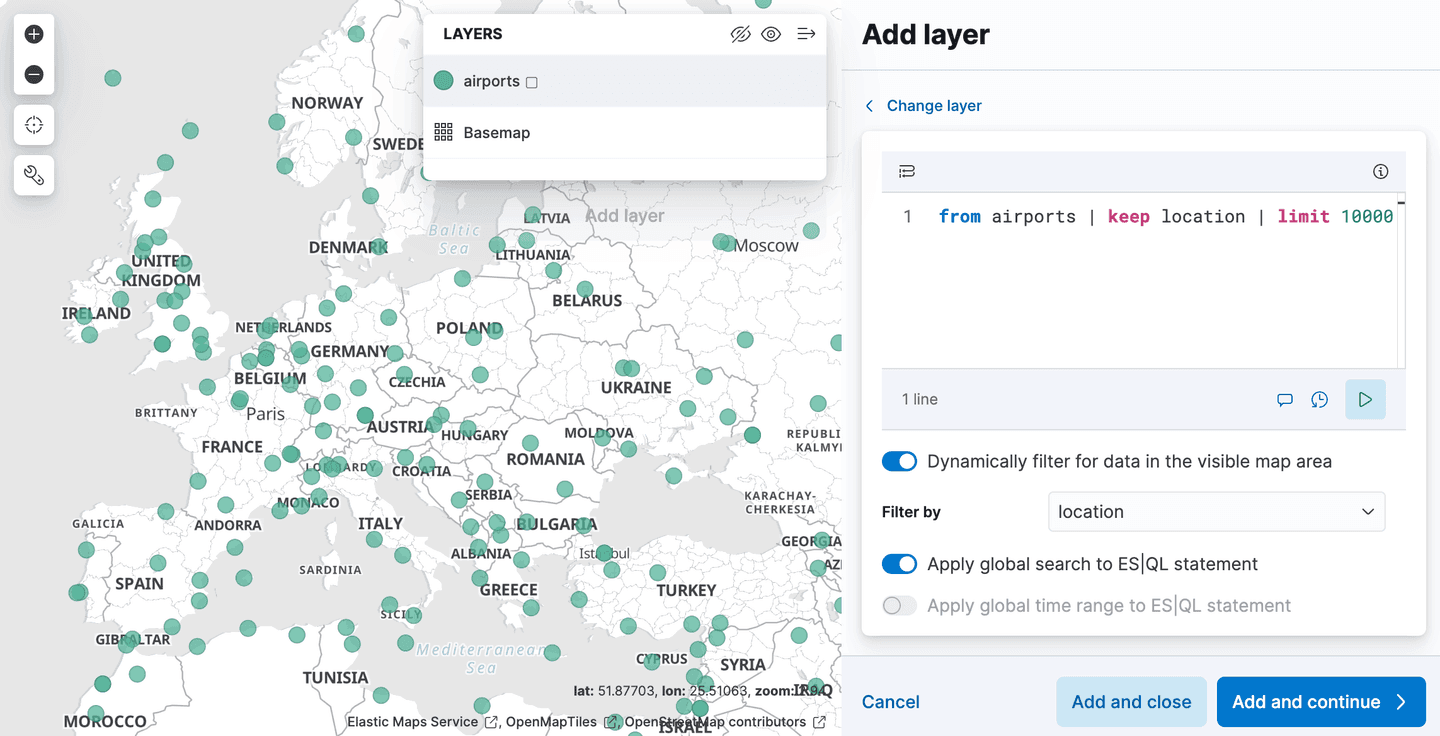Viewport: 1440px width, 736px height.
Task: Collapse the layers panel with arrow icon
Action: 806,33
